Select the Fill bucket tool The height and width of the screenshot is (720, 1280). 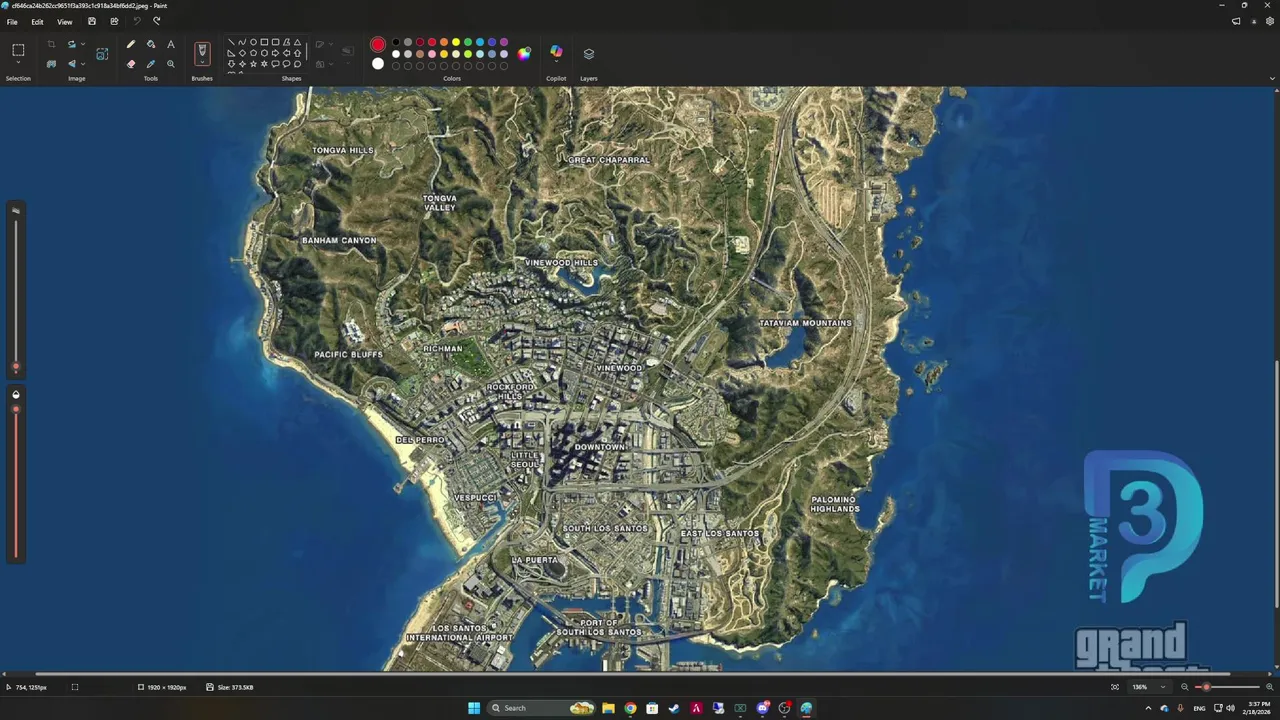coord(151,44)
